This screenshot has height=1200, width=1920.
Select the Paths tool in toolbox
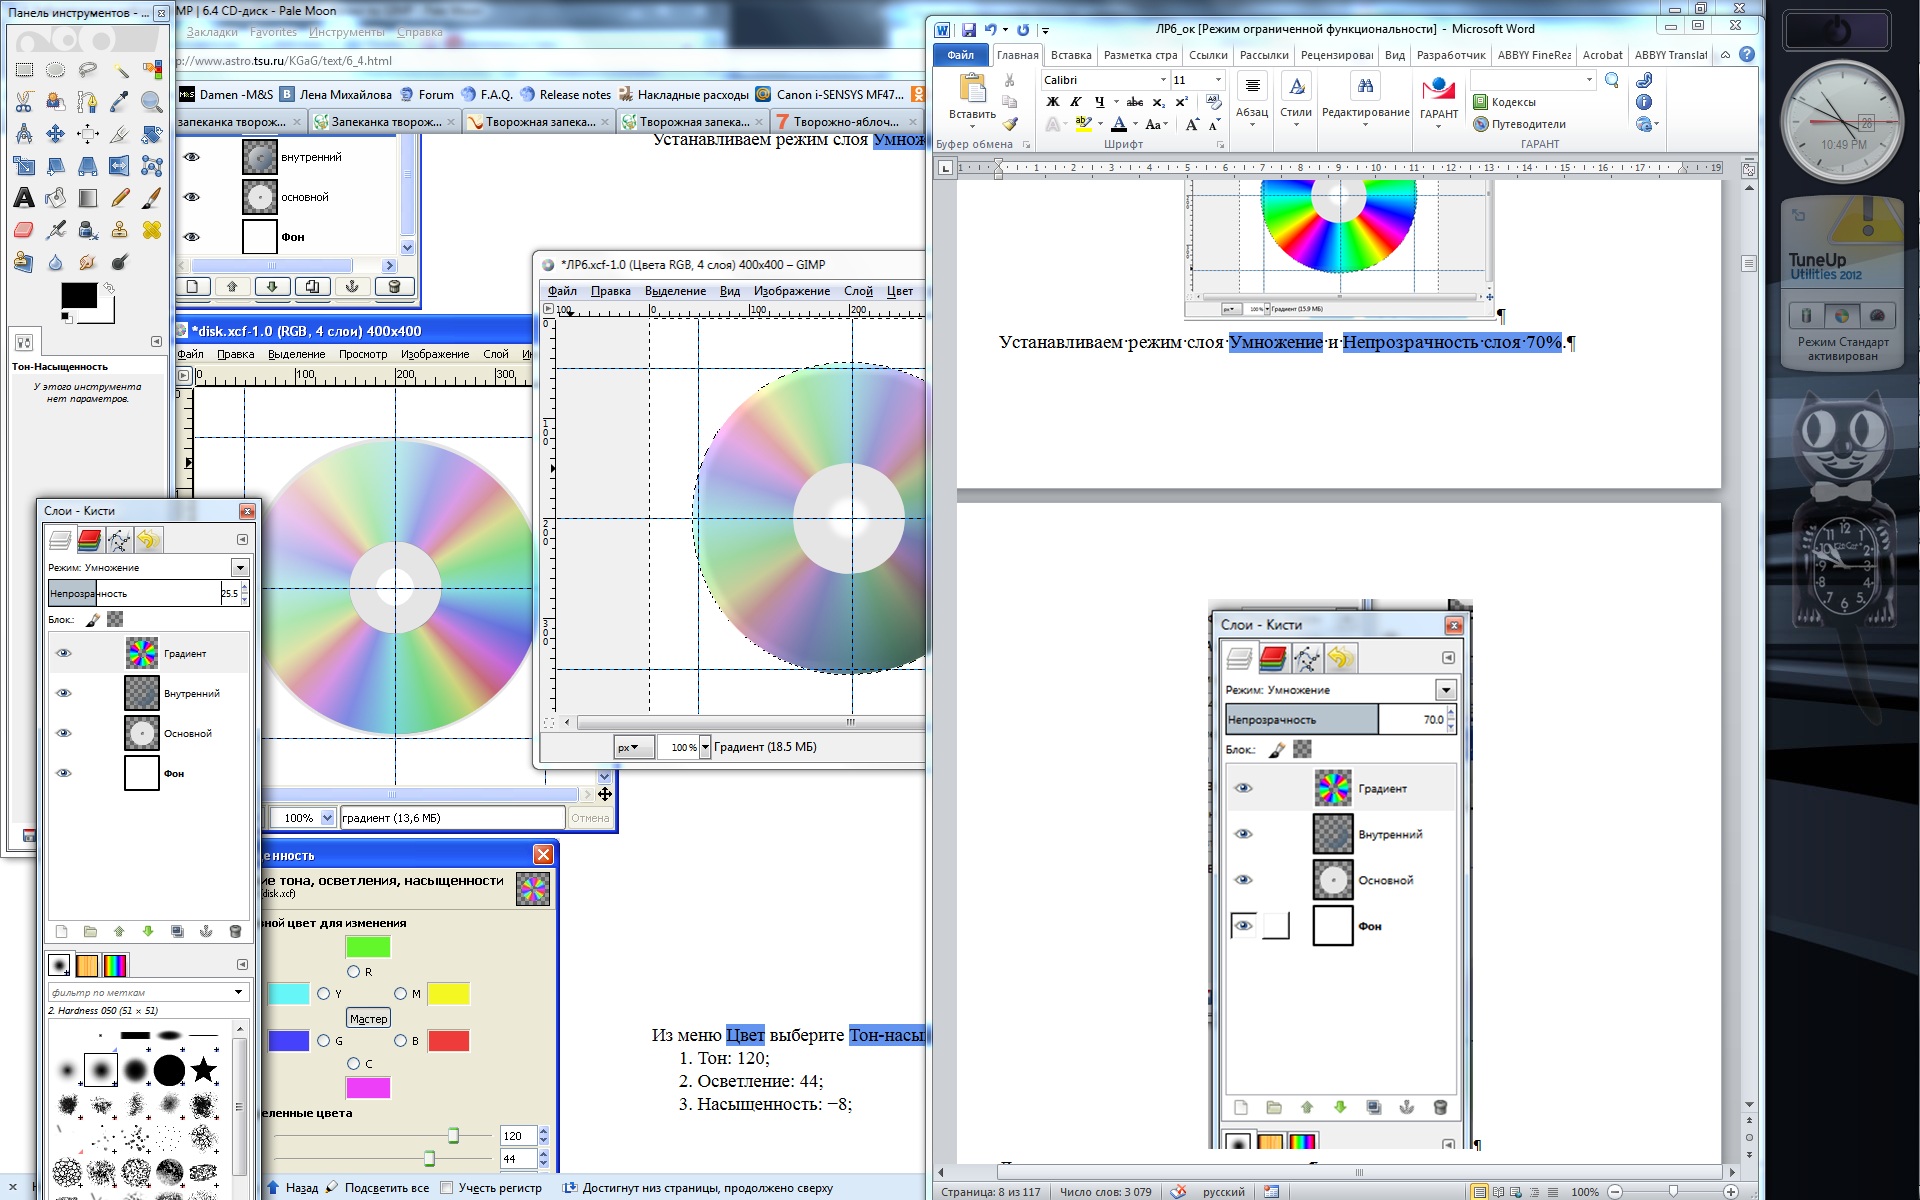coord(88,102)
